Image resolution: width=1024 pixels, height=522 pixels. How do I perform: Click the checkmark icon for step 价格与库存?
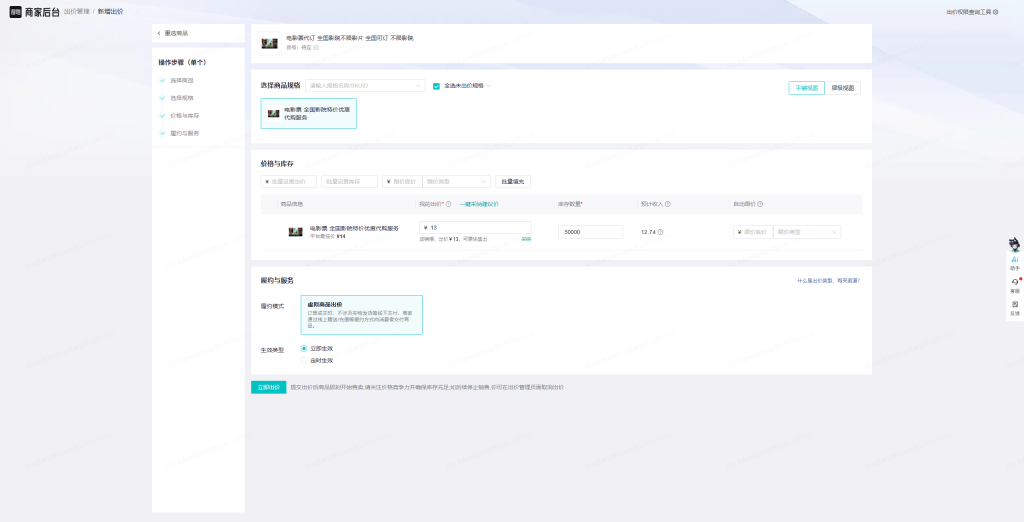(x=162, y=116)
